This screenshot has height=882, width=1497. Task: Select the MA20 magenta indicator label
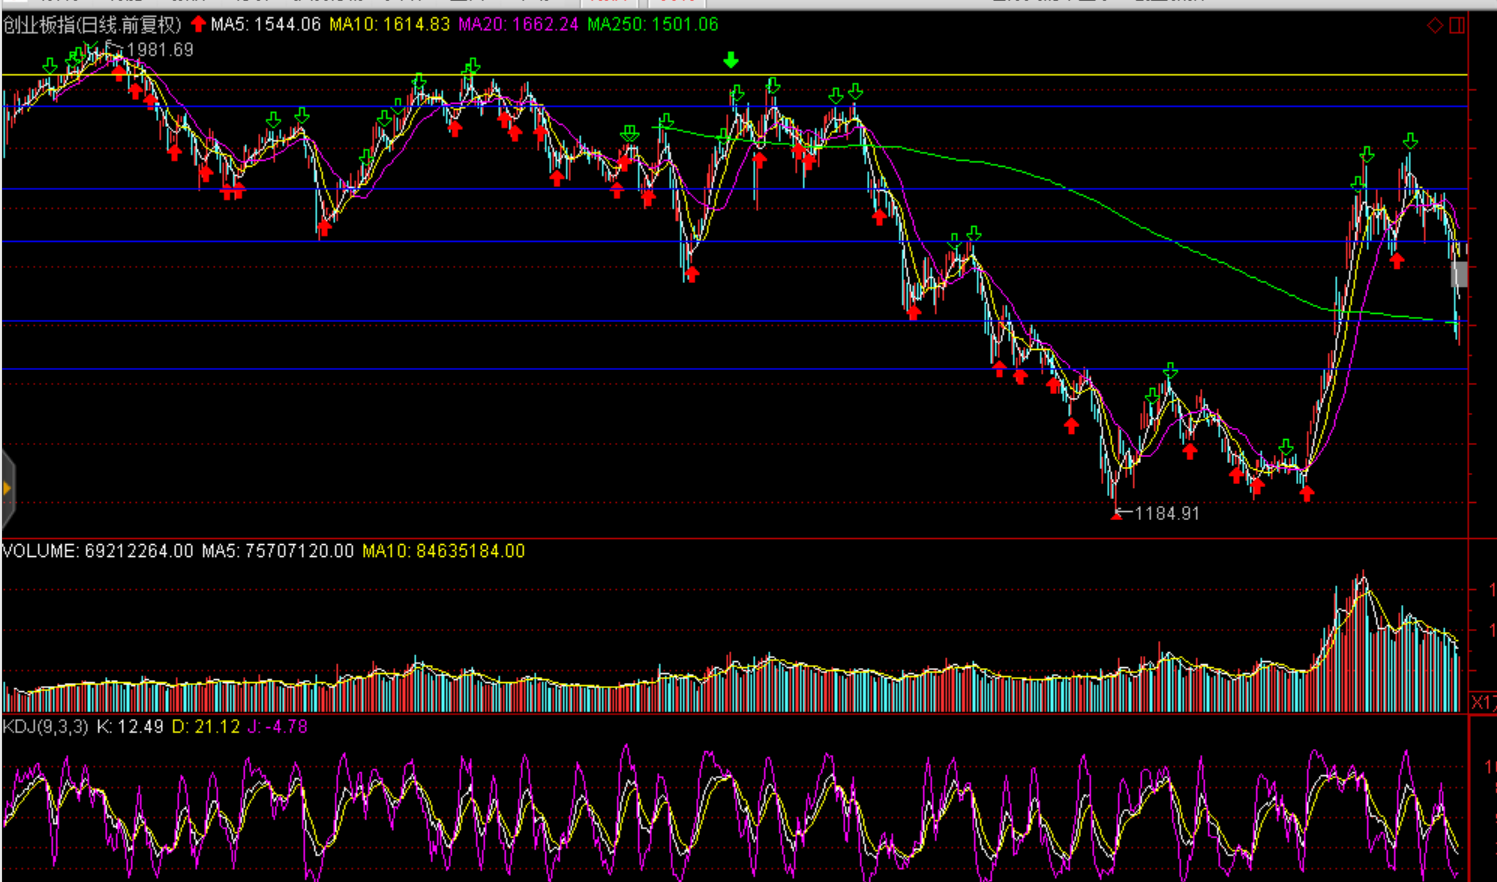click(518, 24)
